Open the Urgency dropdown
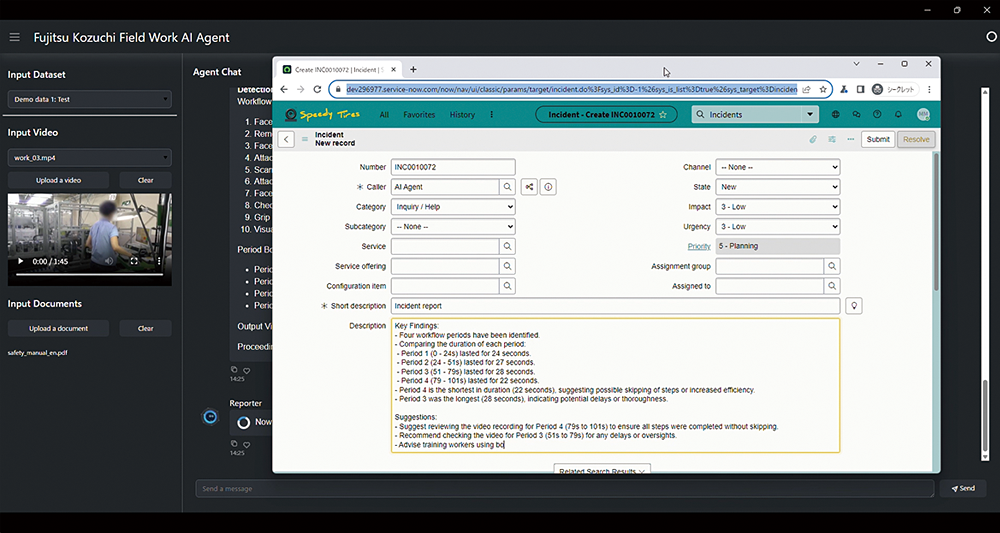The height and width of the screenshot is (533, 1000). 778,227
